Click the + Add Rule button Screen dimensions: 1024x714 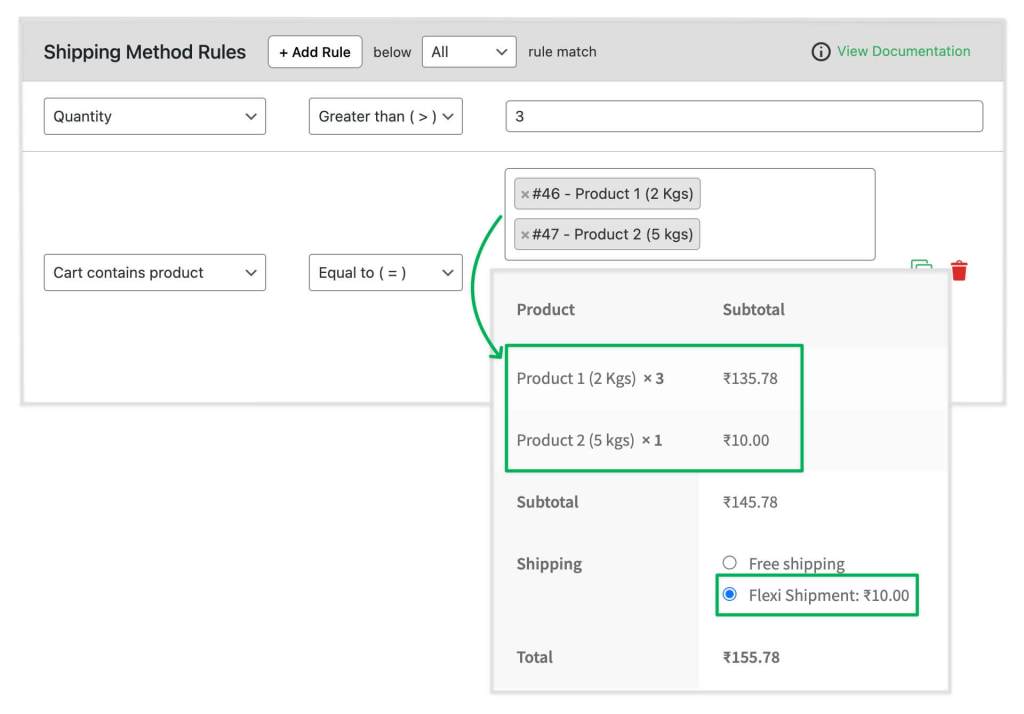(x=315, y=52)
